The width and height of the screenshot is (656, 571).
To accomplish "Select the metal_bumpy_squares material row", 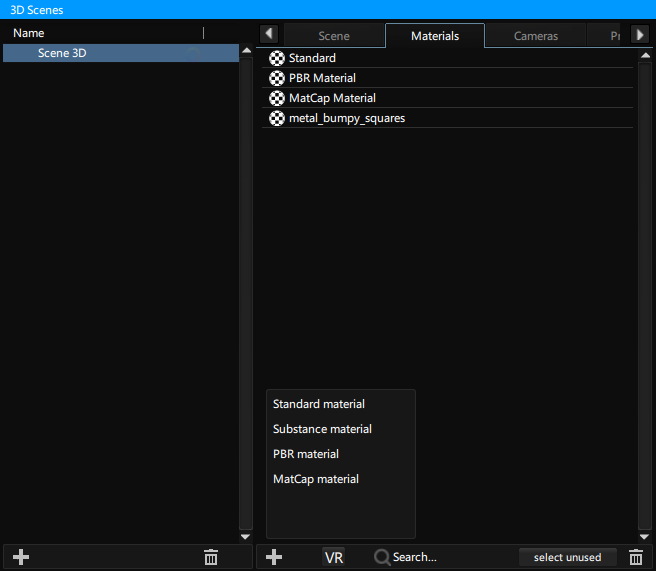I will 447,118.
